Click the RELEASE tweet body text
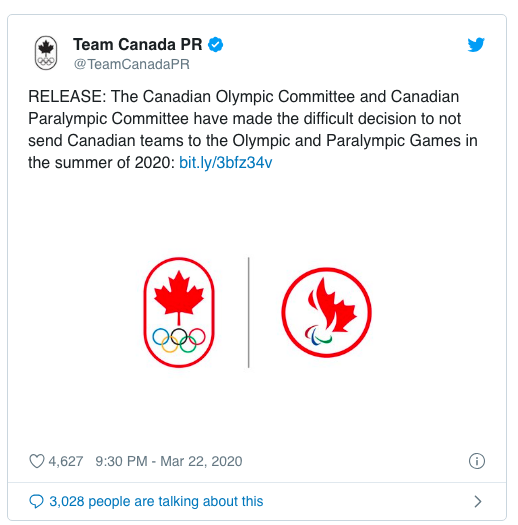 click(253, 129)
